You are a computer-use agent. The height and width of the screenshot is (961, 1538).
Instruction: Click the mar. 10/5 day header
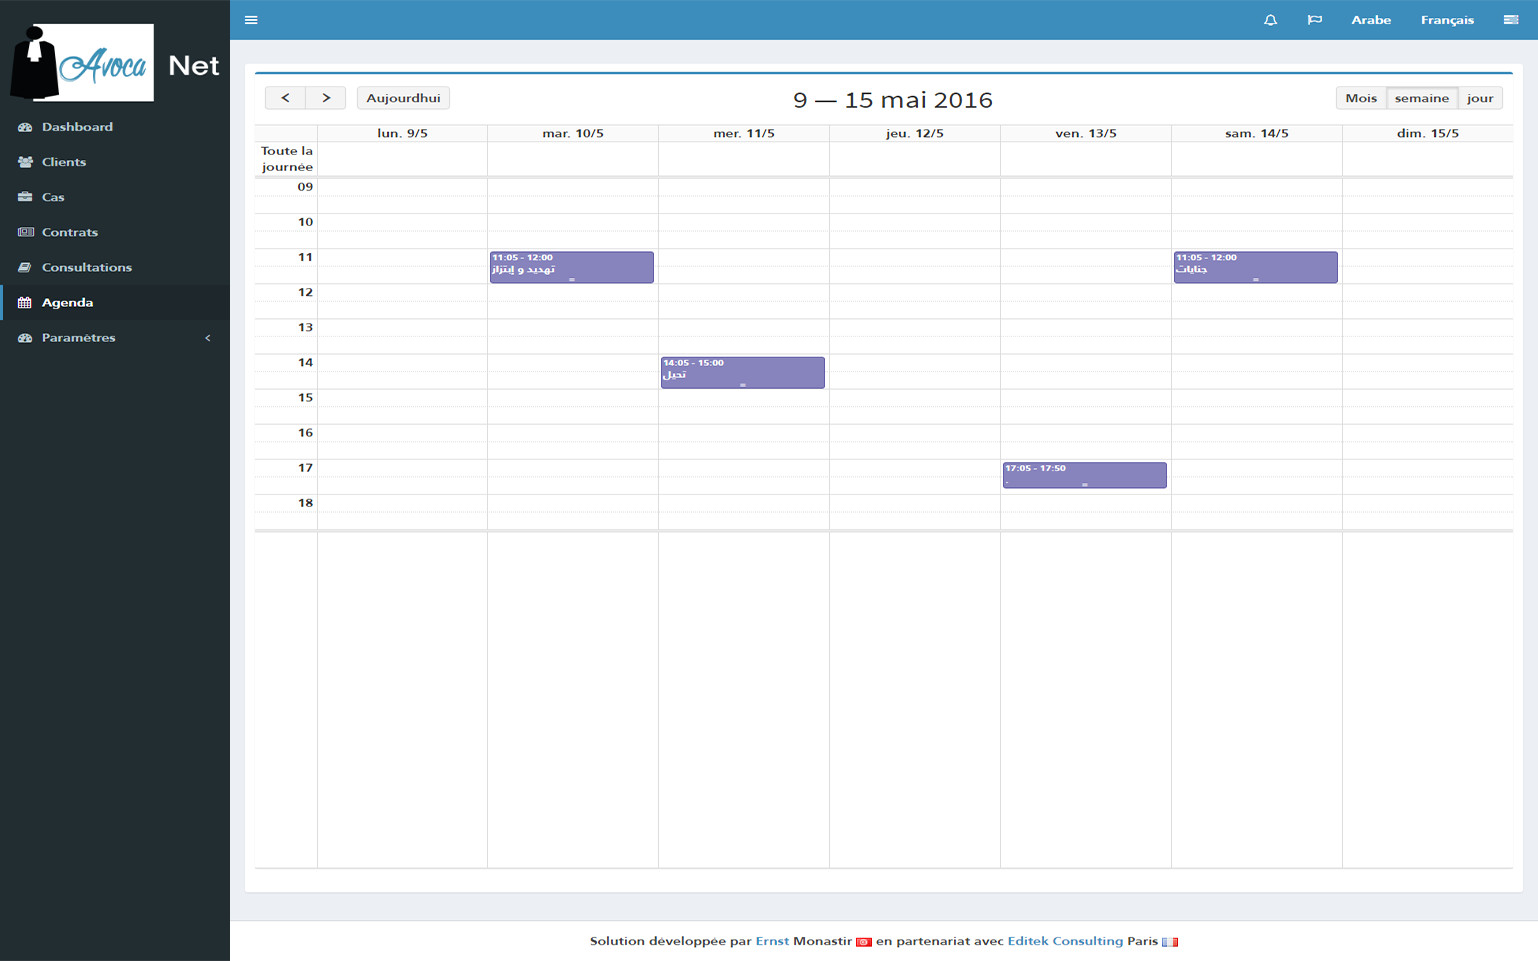pyautogui.click(x=573, y=133)
